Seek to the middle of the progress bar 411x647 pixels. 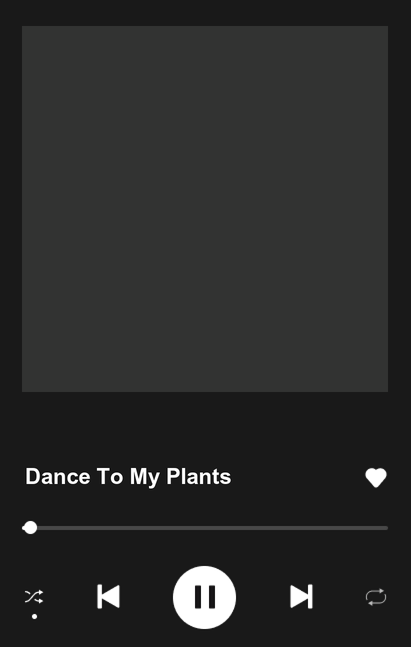[205, 528]
